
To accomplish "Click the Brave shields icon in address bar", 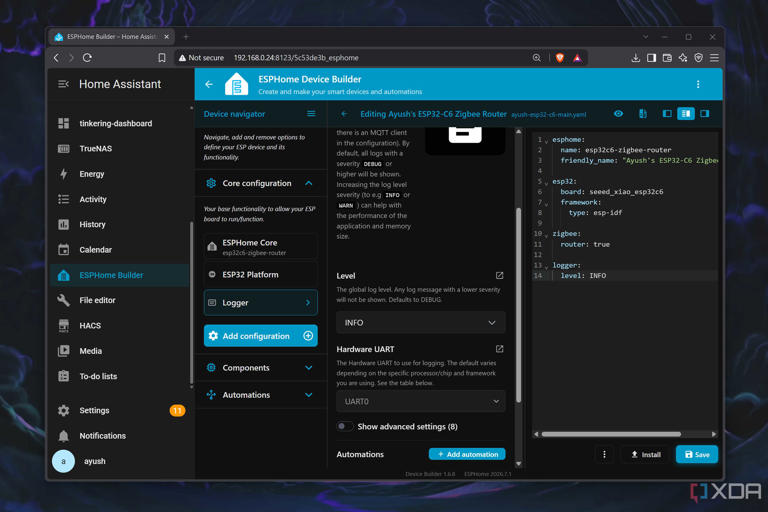I will [560, 58].
